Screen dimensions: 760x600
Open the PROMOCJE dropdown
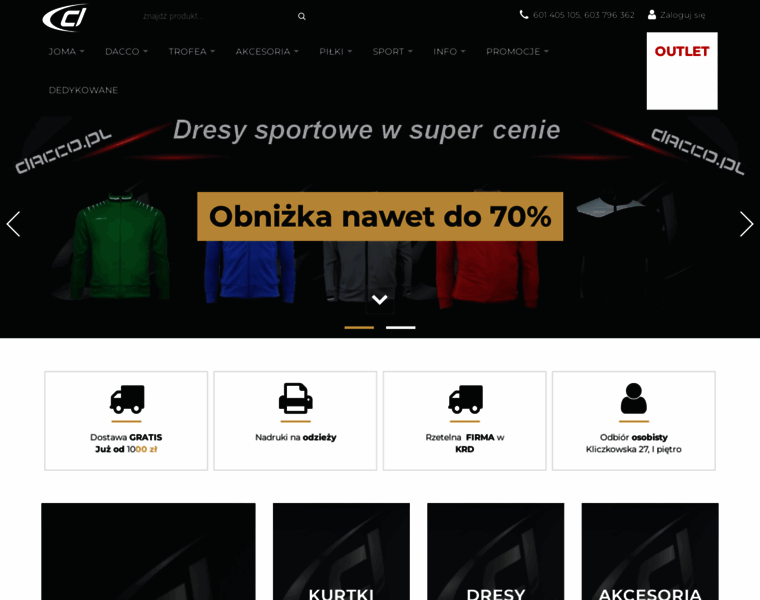click(x=517, y=51)
